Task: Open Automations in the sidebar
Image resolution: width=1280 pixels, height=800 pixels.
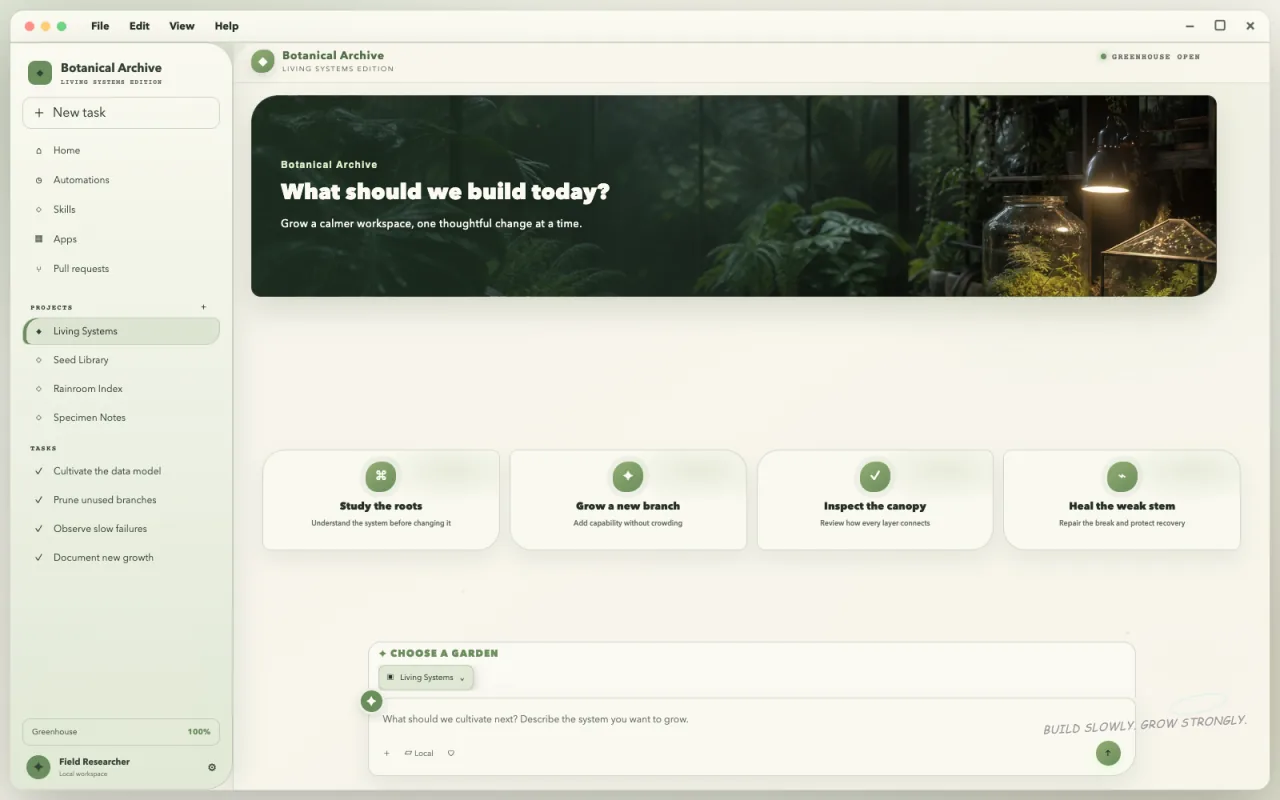Action: click(x=121, y=180)
